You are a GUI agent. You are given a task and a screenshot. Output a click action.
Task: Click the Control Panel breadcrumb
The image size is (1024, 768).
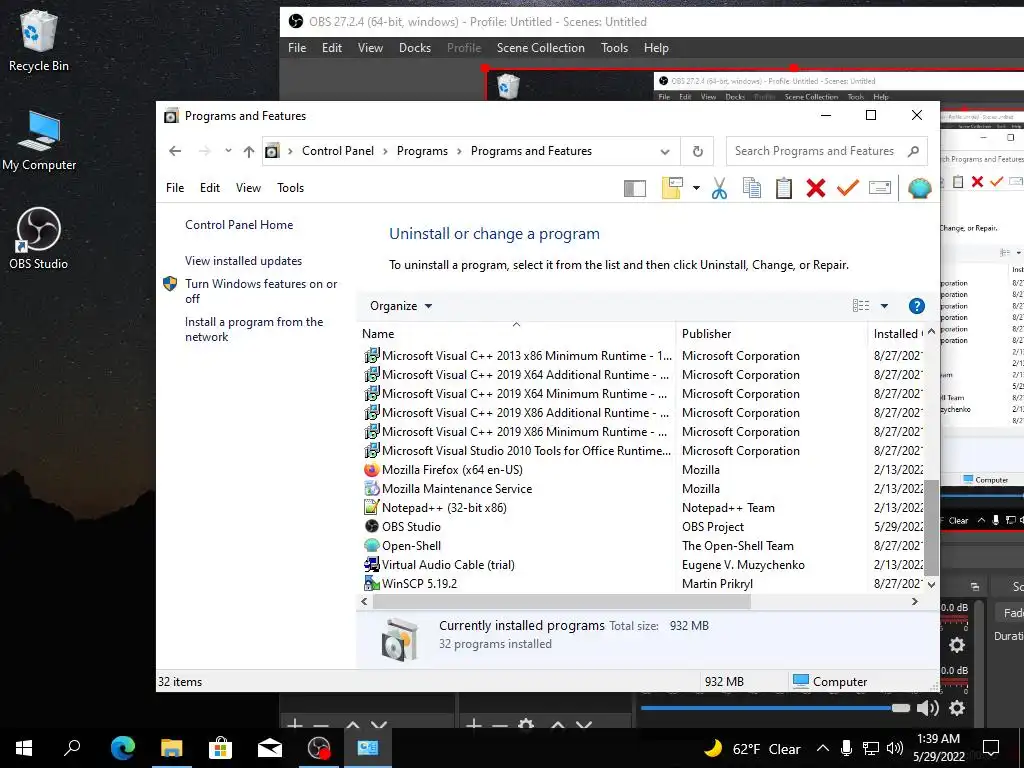coord(338,152)
